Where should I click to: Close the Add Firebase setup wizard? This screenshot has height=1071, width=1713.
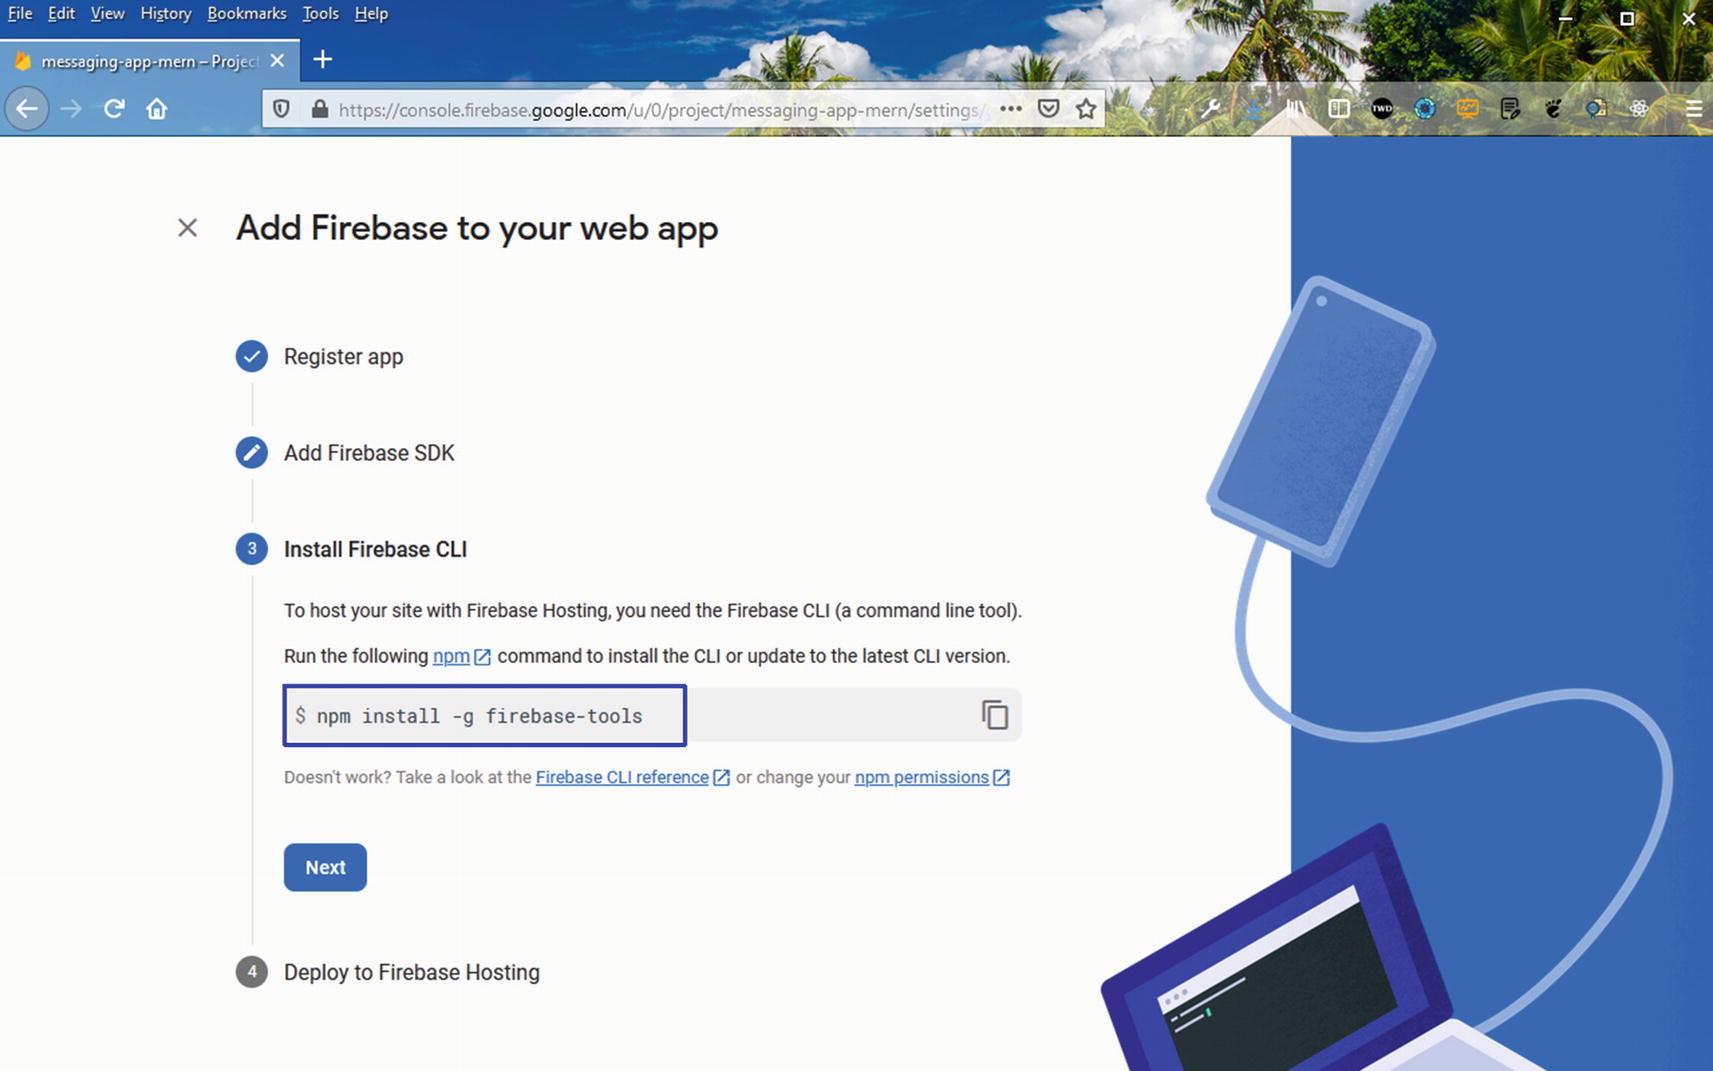[x=187, y=228]
